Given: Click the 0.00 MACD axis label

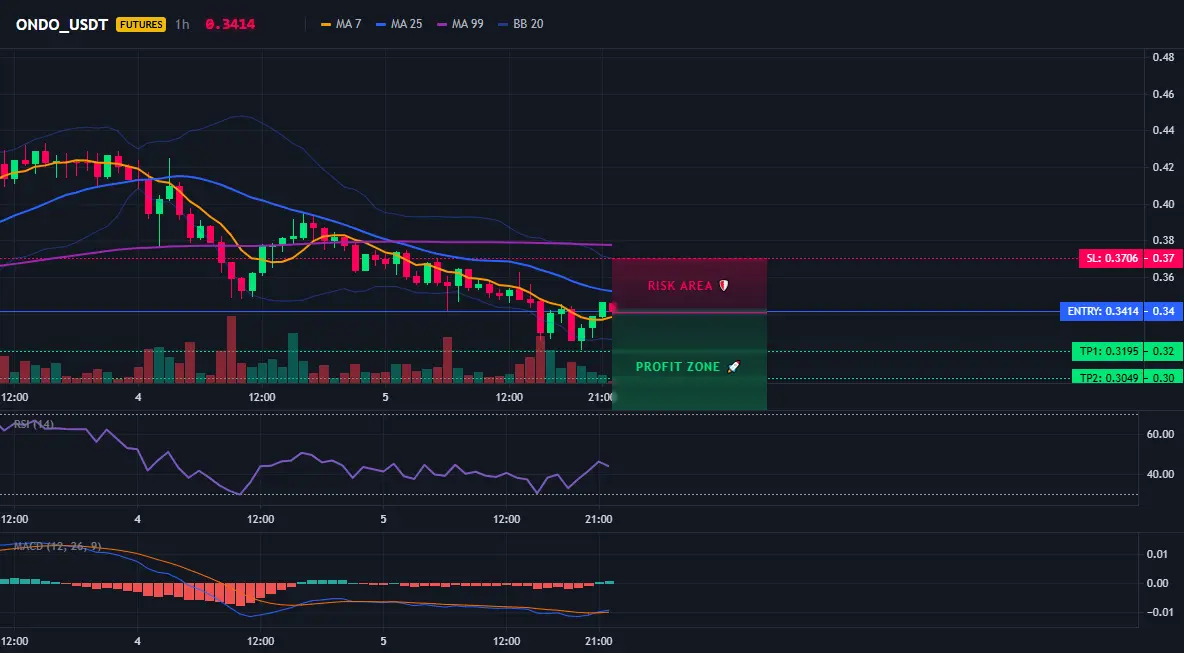Looking at the screenshot, I should tap(1158, 583).
